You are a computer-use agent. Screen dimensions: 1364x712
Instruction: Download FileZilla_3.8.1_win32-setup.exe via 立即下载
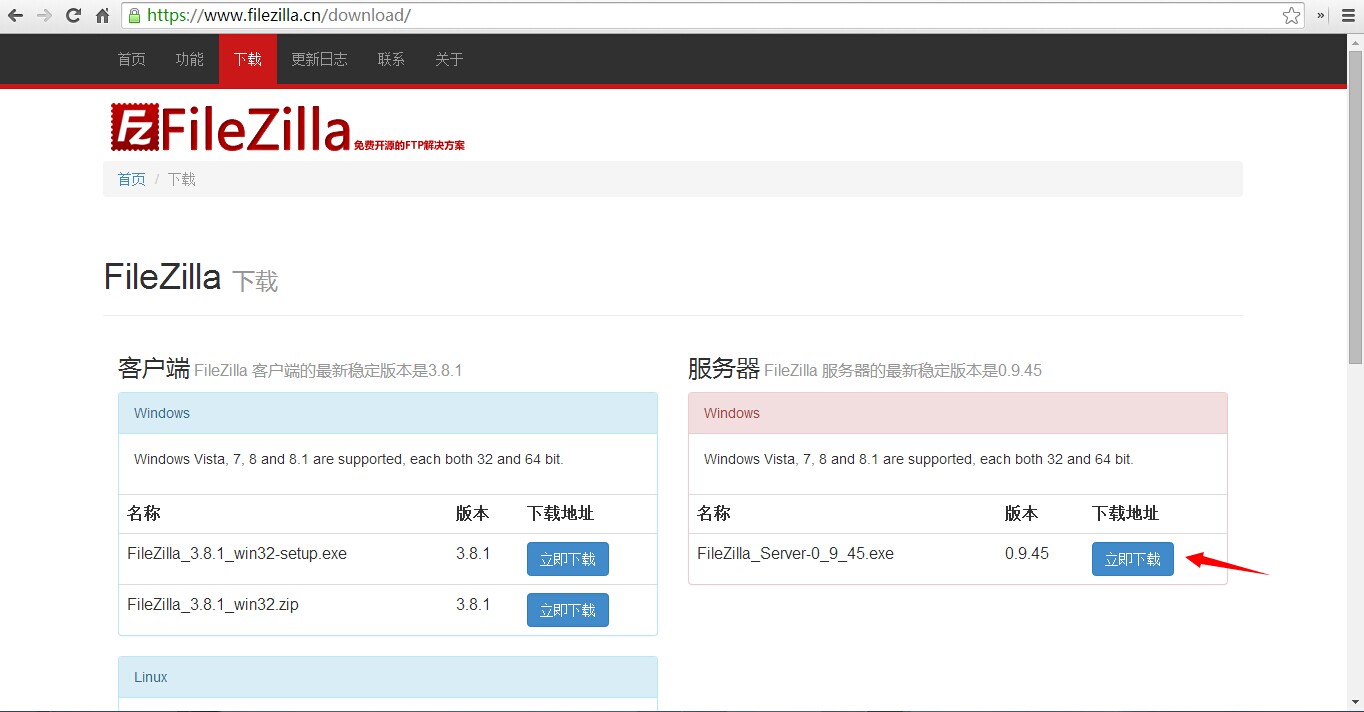pyautogui.click(x=568, y=559)
